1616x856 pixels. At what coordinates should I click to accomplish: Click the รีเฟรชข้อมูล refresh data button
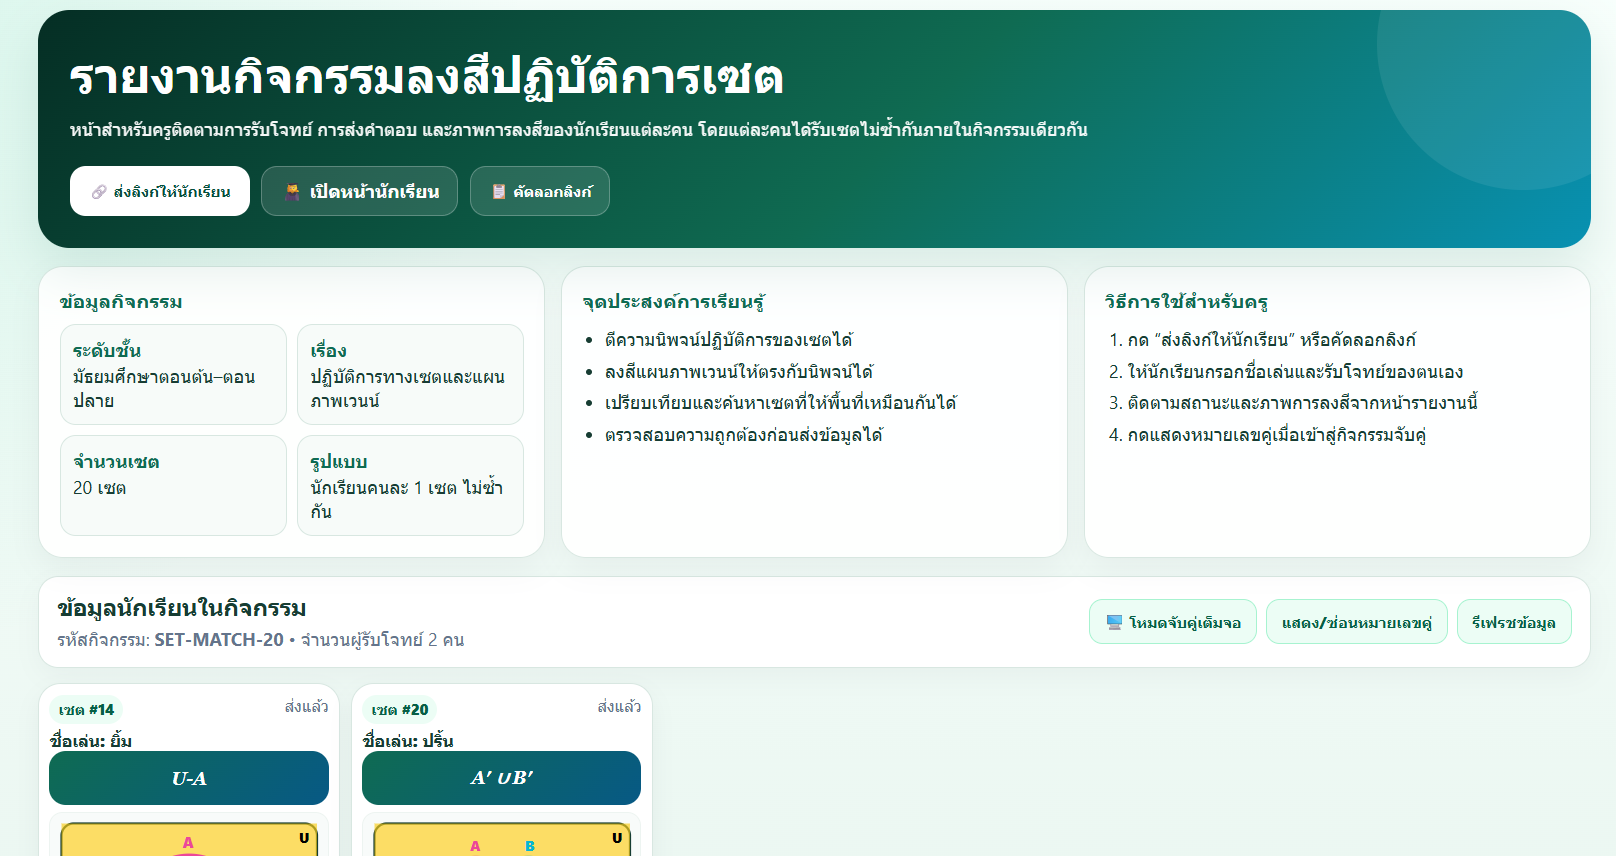tap(1514, 622)
